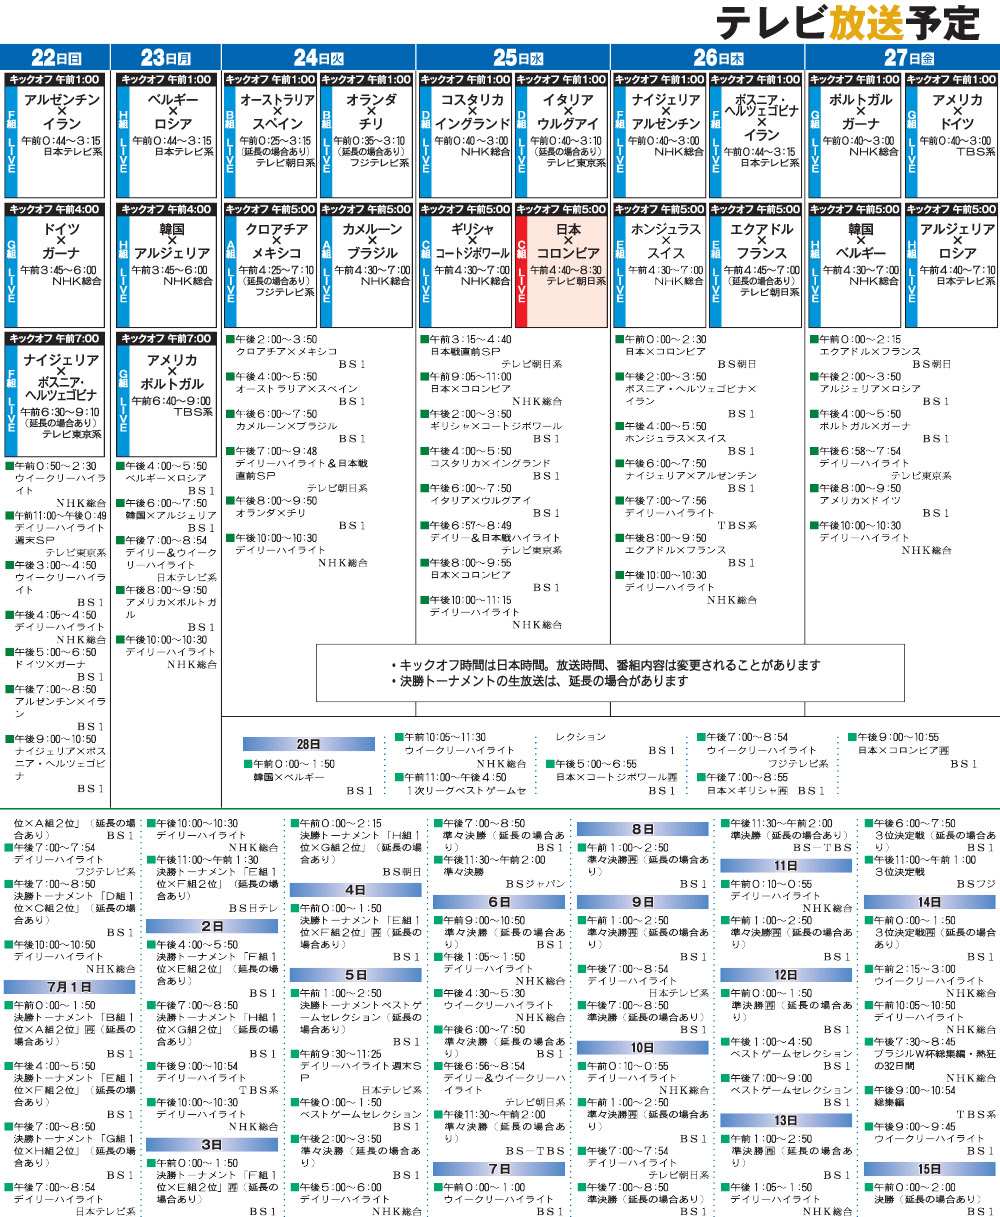Screen dimensions: 1000x1217
Task: Open the ナイジェリア×アルゼンチン match card
Action: pyautogui.click(x=659, y=135)
